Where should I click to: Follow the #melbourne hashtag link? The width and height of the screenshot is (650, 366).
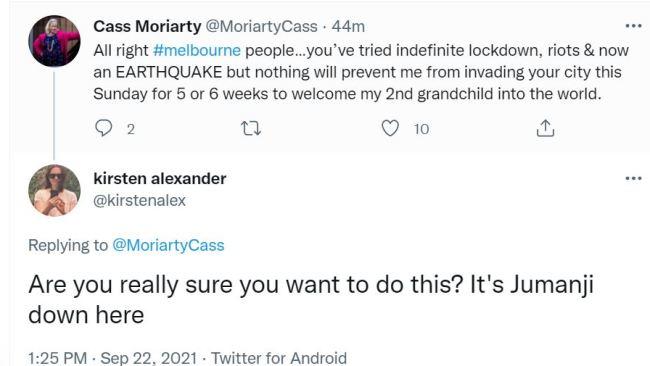[196, 51]
